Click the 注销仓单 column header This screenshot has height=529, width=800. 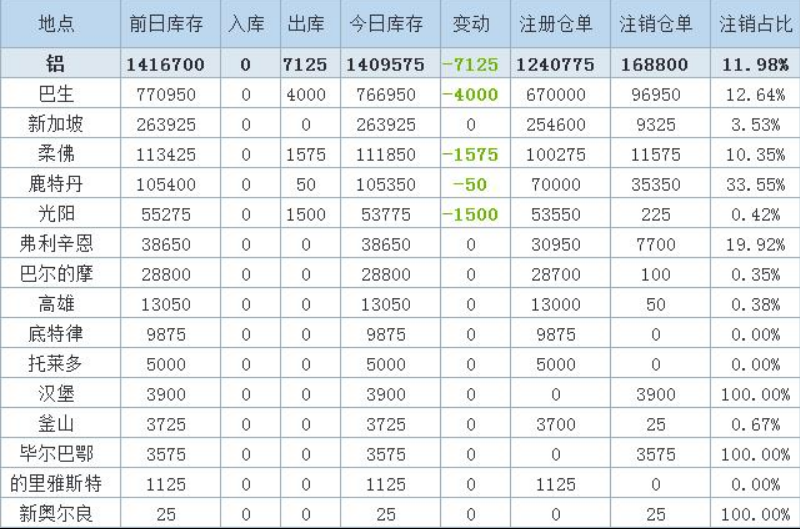click(655, 24)
